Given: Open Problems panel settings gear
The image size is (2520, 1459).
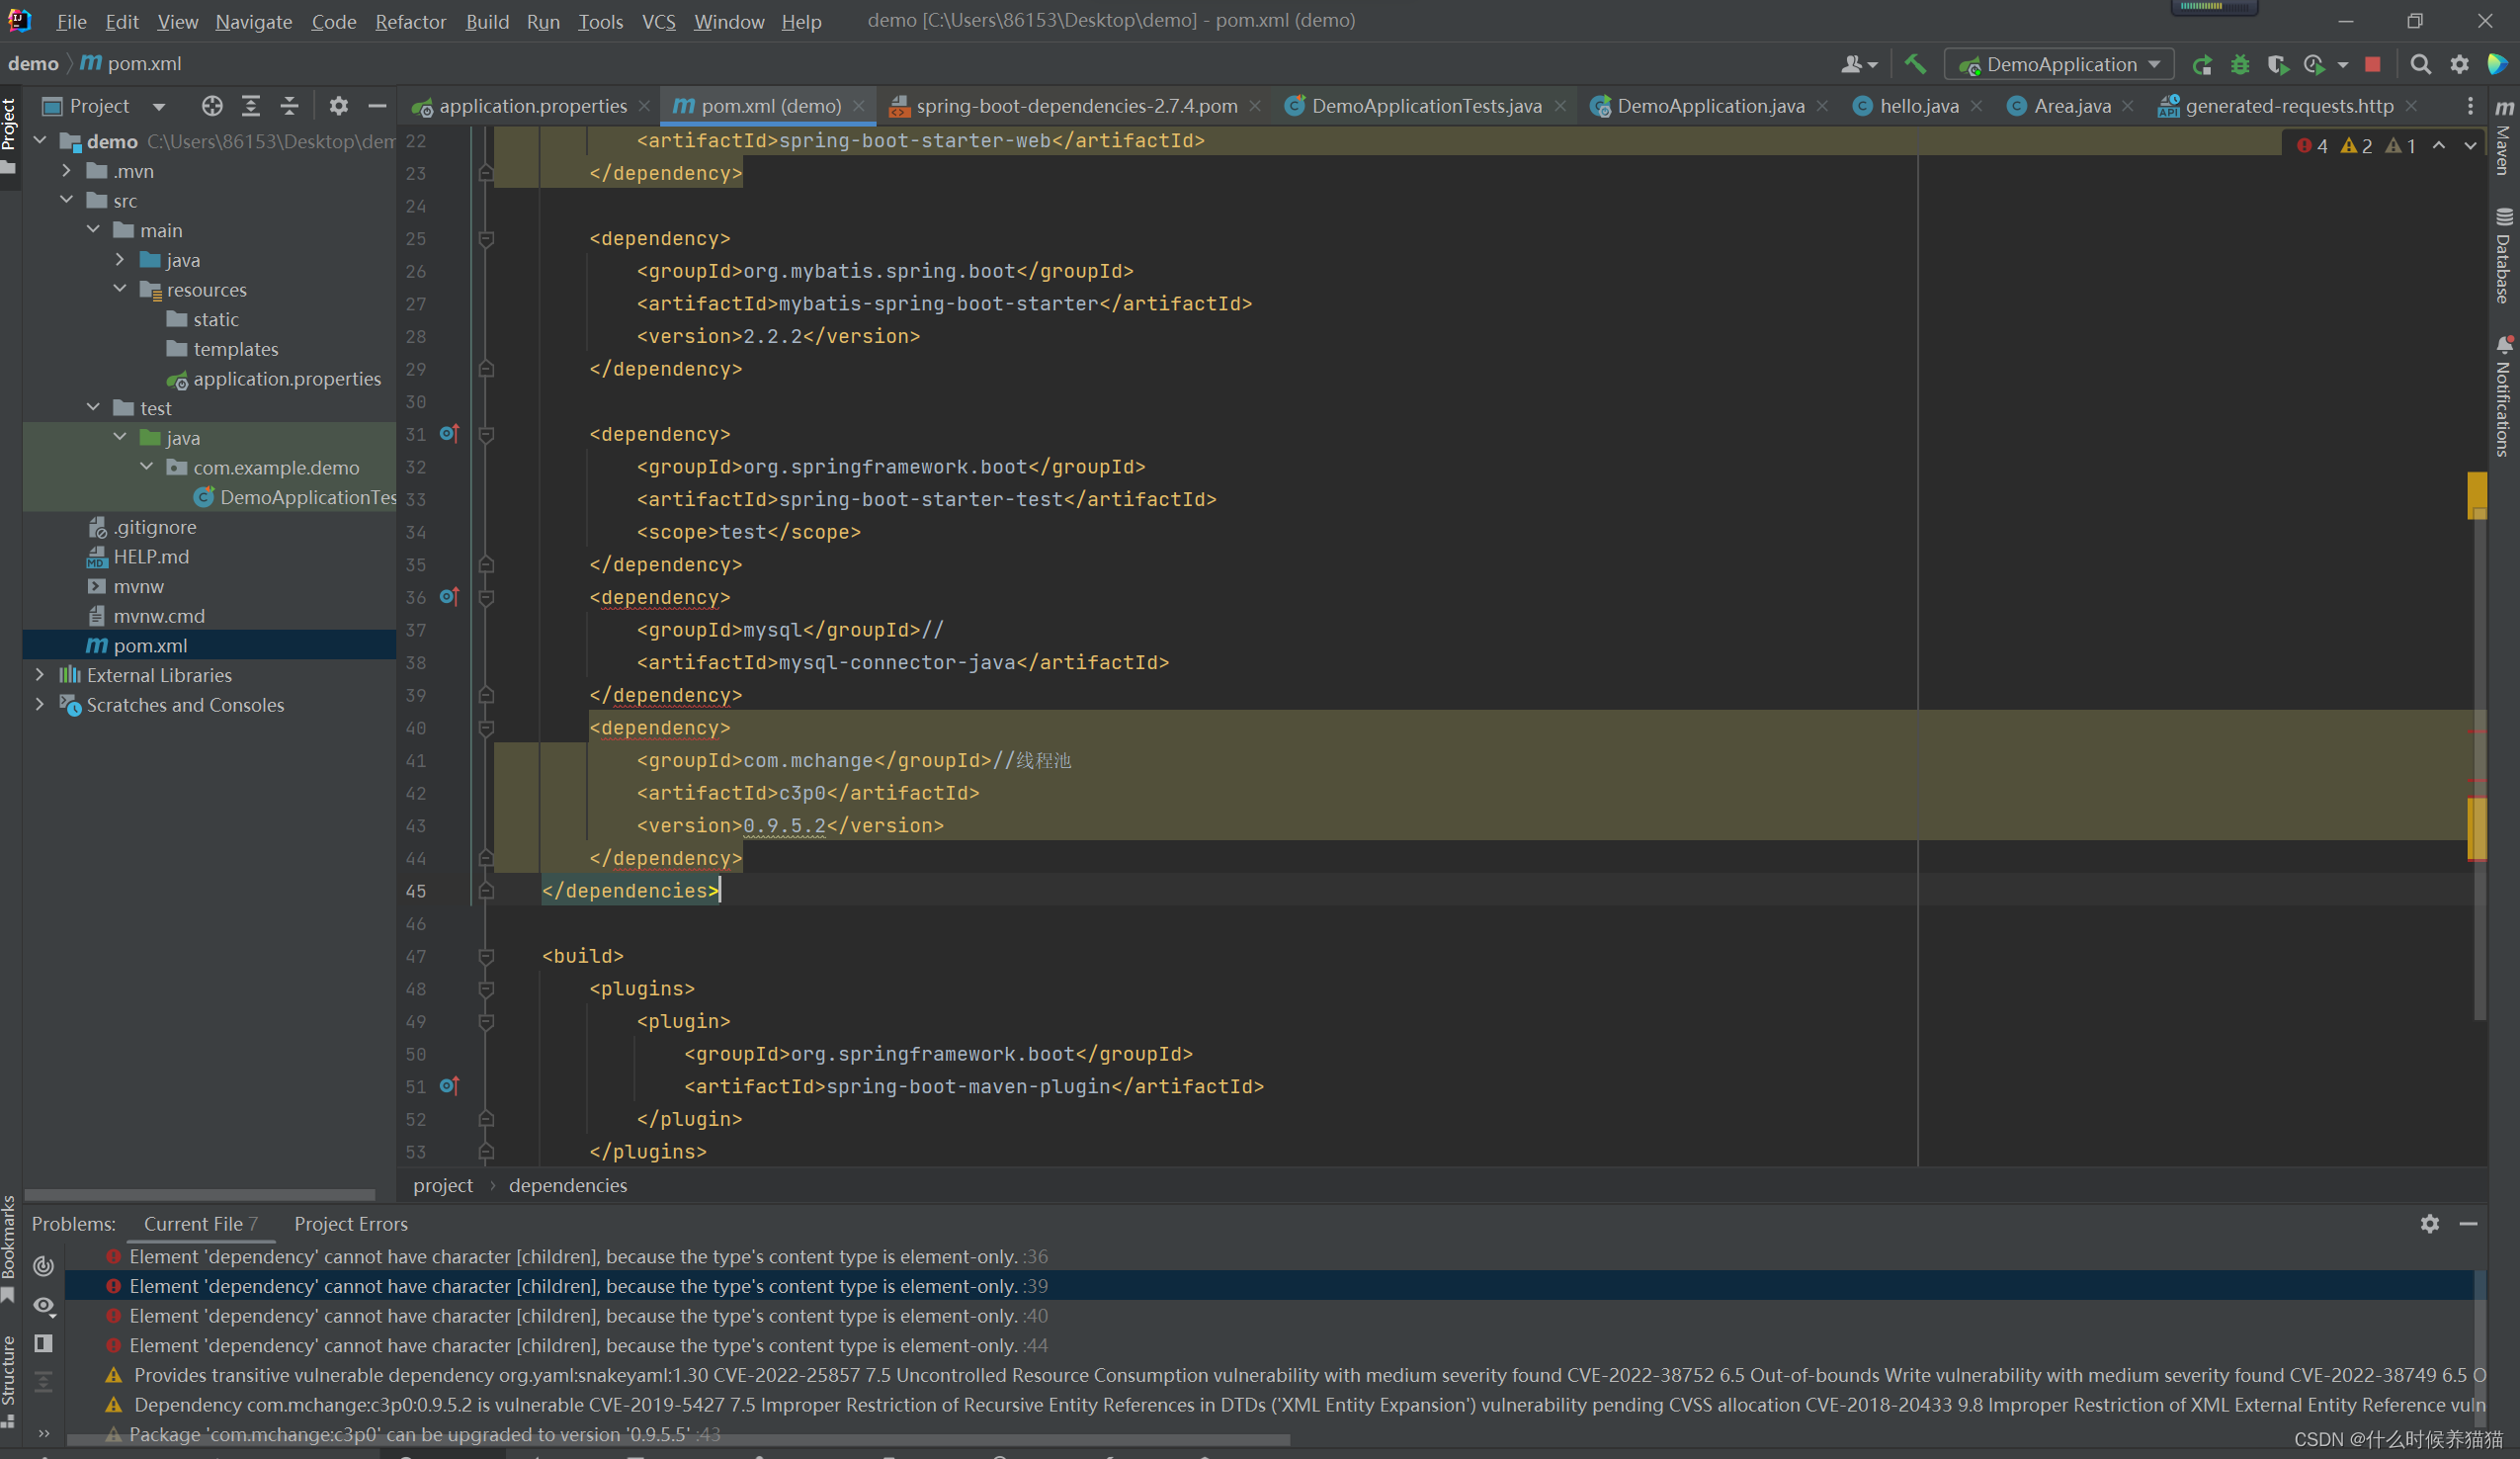Looking at the screenshot, I should tap(2429, 1223).
